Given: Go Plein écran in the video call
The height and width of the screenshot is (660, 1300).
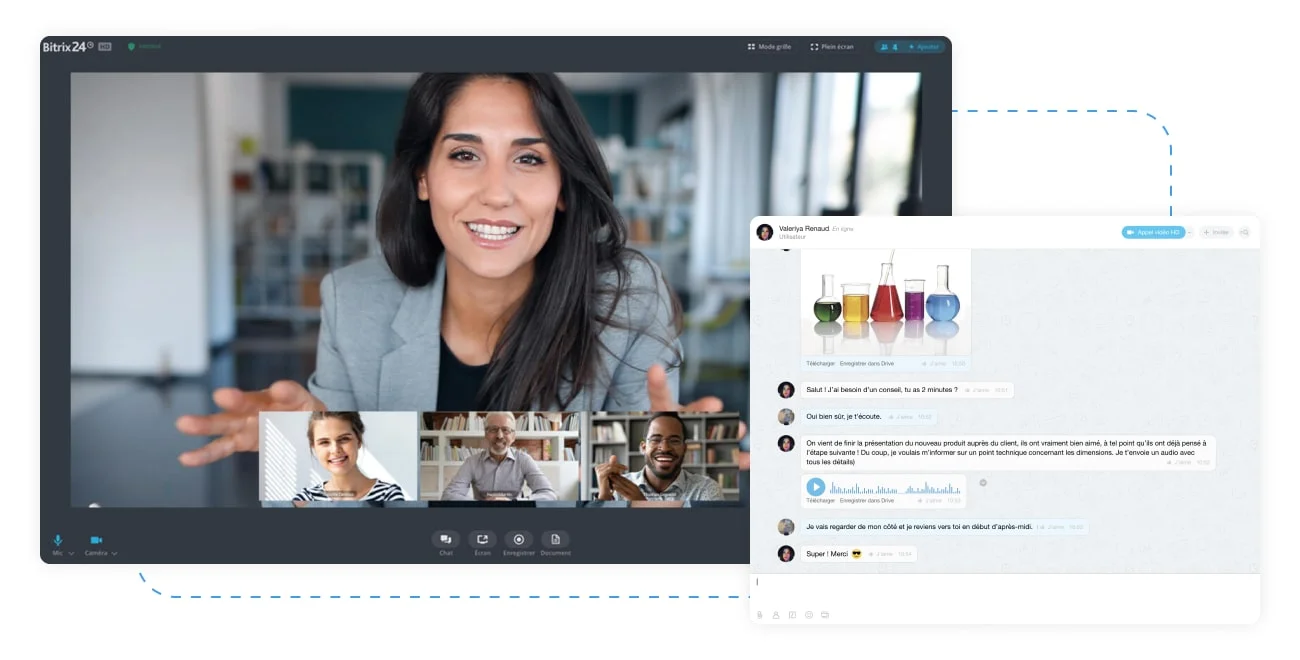Looking at the screenshot, I should [832, 47].
